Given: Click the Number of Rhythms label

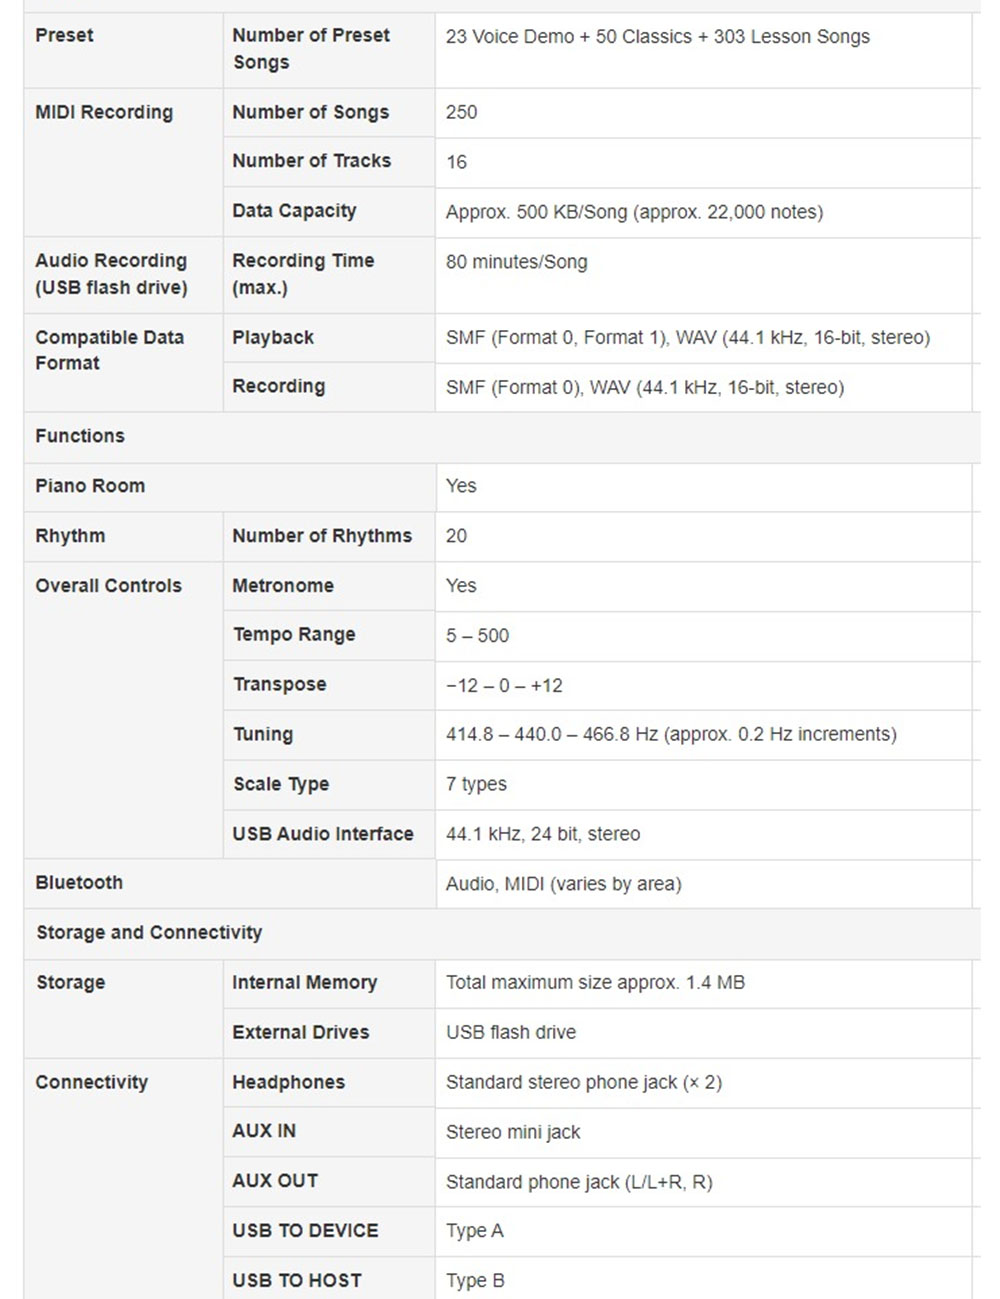Looking at the screenshot, I should click(322, 536).
